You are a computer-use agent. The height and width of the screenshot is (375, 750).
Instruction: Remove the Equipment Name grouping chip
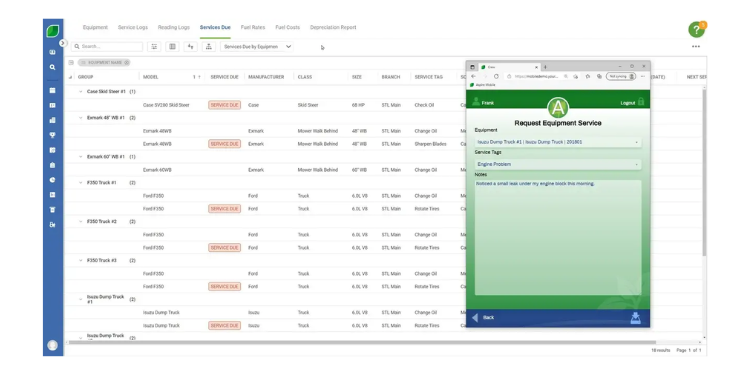pyautogui.click(x=126, y=63)
